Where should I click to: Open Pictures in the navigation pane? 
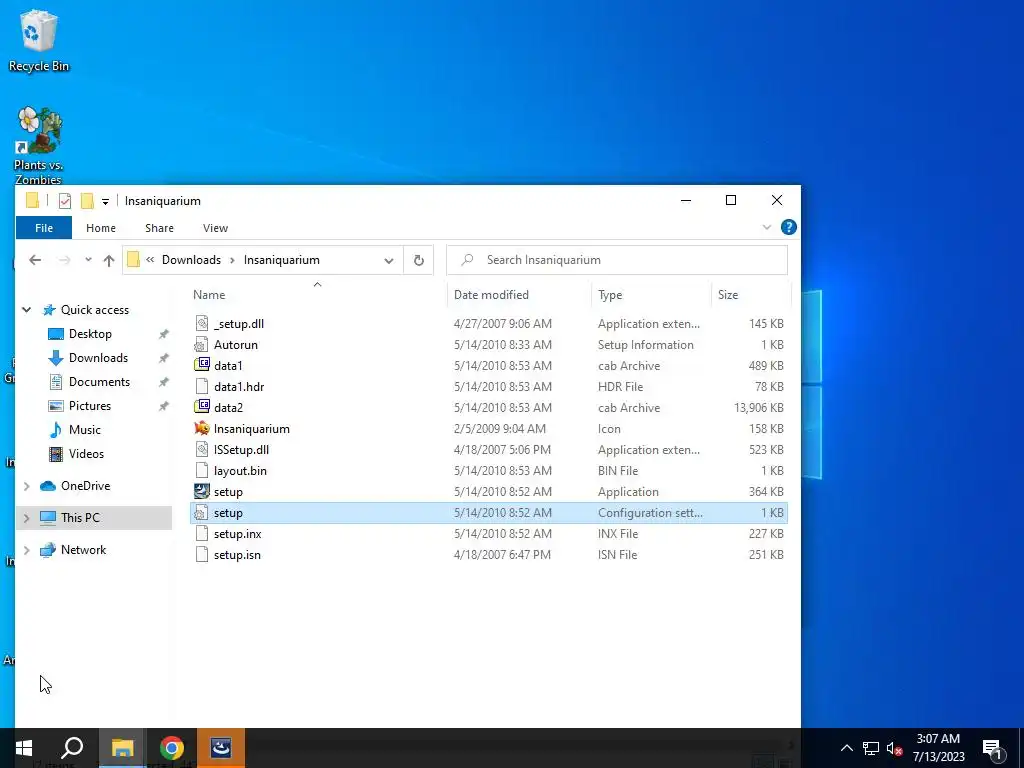coord(89,406)
